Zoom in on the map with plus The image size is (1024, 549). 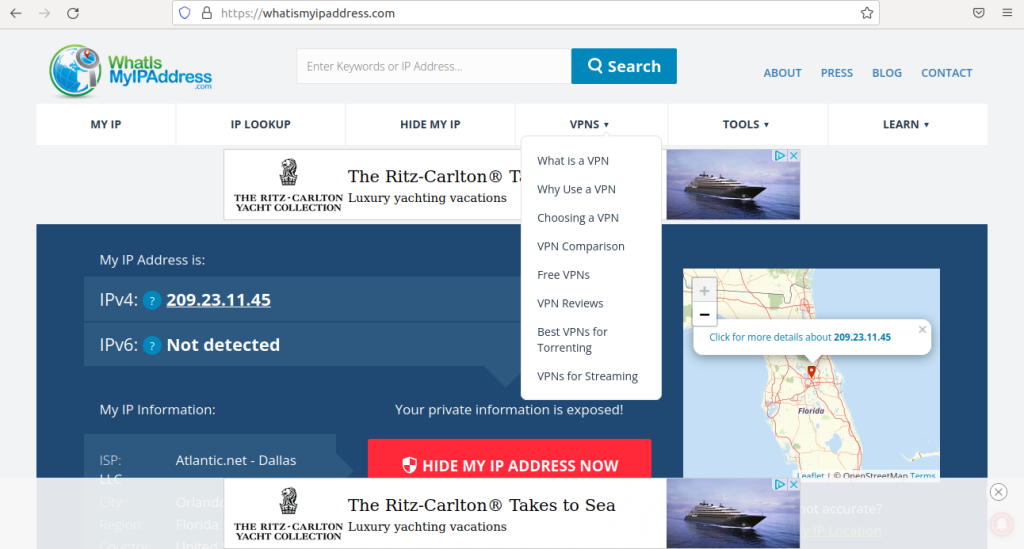pos(704,291)
